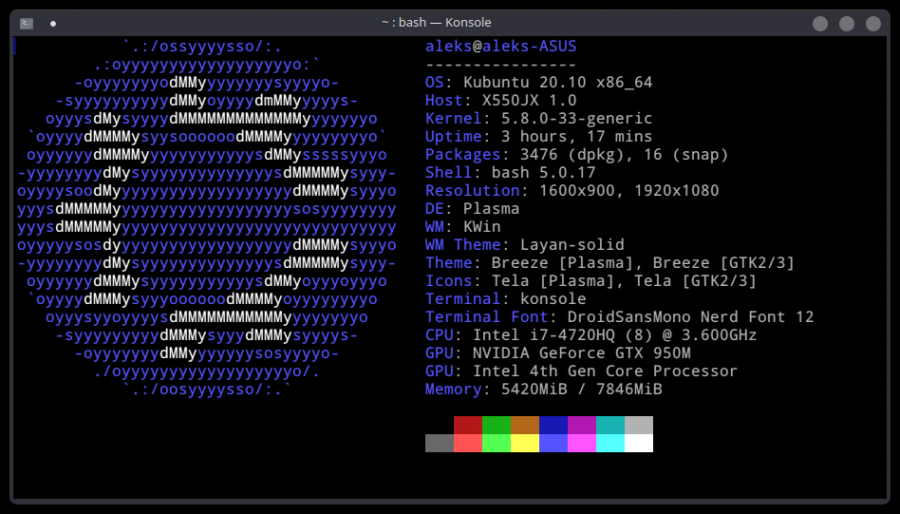Click the aleks@aleks-ASUS header text
This screenshot has height=514, width=900.
click(x=500, y=47)
